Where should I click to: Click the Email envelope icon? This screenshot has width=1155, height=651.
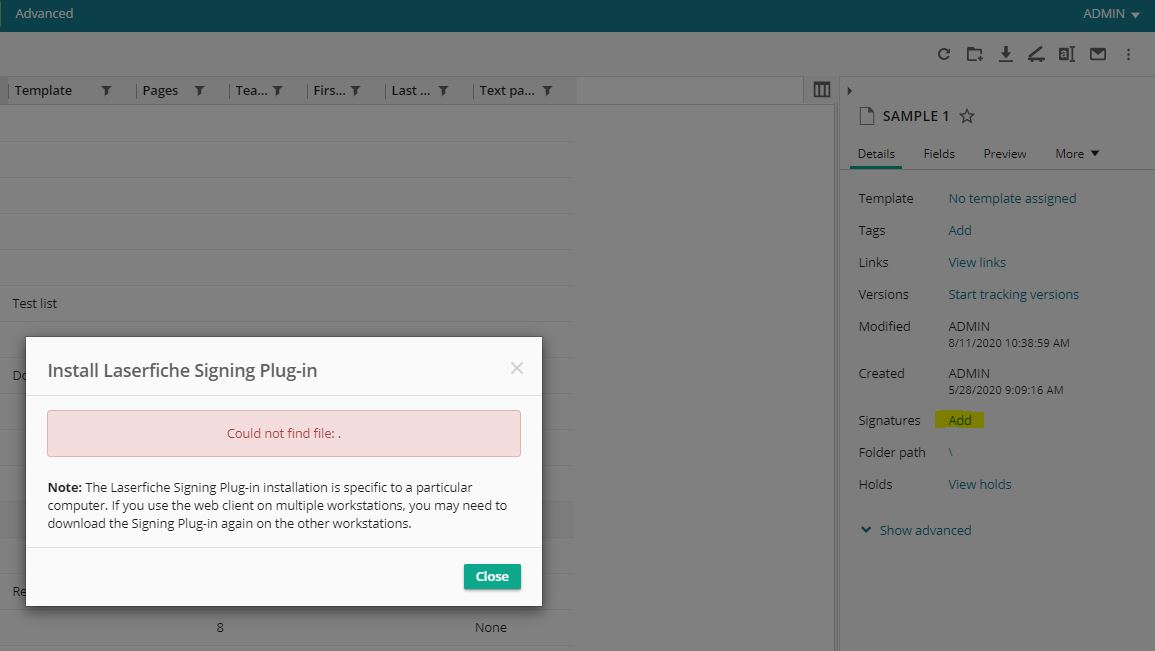[1098, 55]
